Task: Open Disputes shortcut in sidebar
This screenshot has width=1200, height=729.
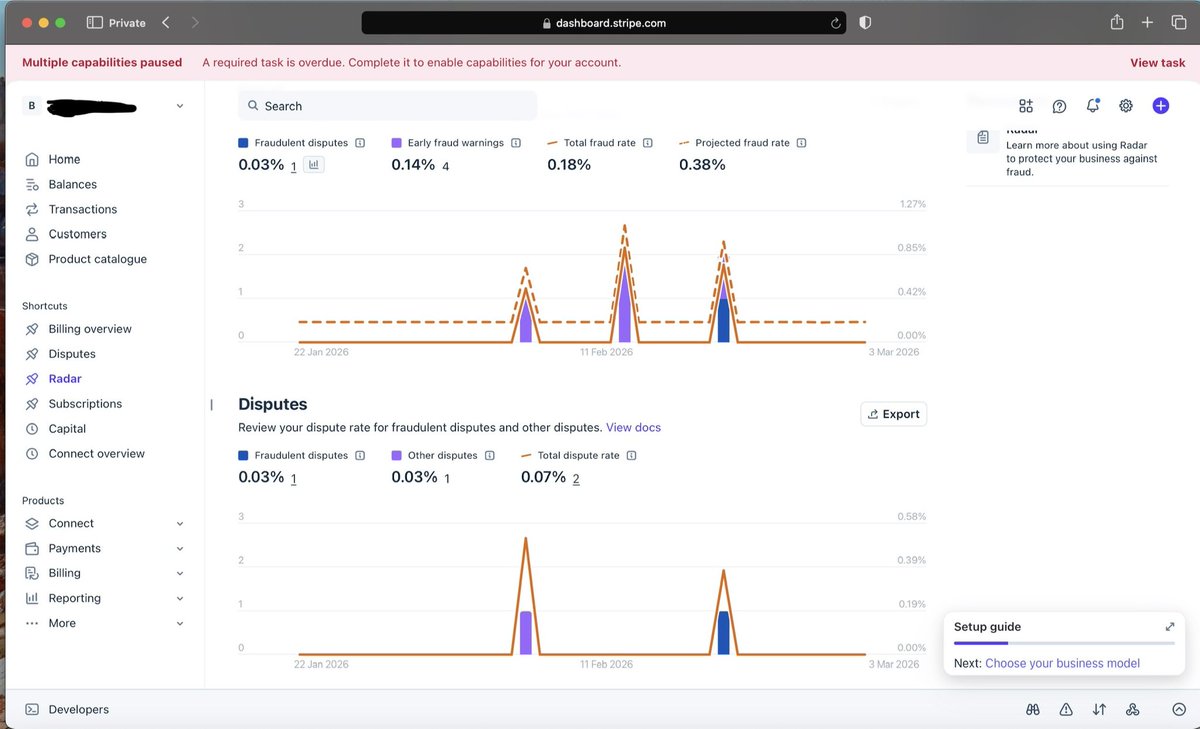Action: coord(72,354)
